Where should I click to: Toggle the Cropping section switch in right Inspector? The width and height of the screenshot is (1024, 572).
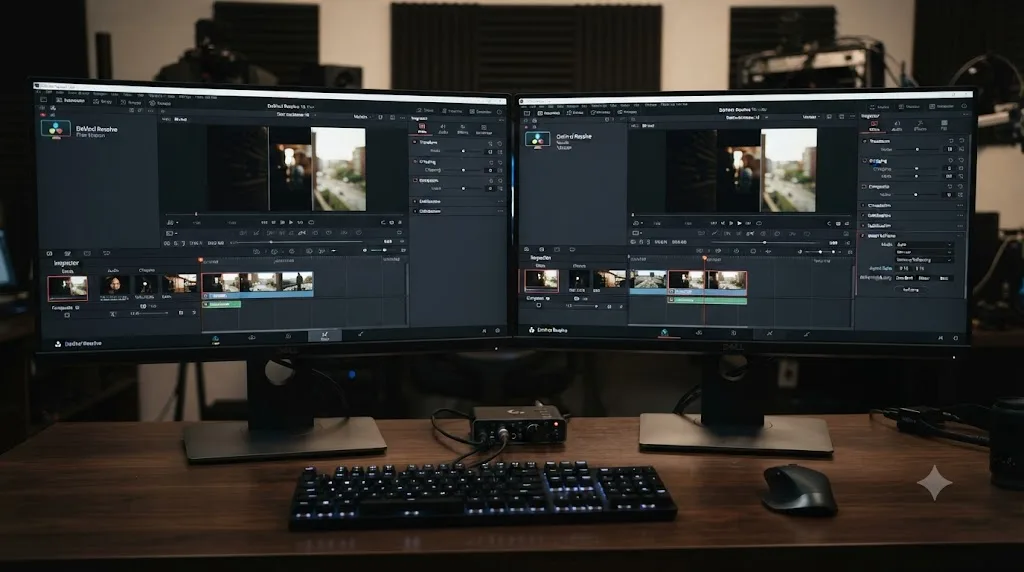865,161
